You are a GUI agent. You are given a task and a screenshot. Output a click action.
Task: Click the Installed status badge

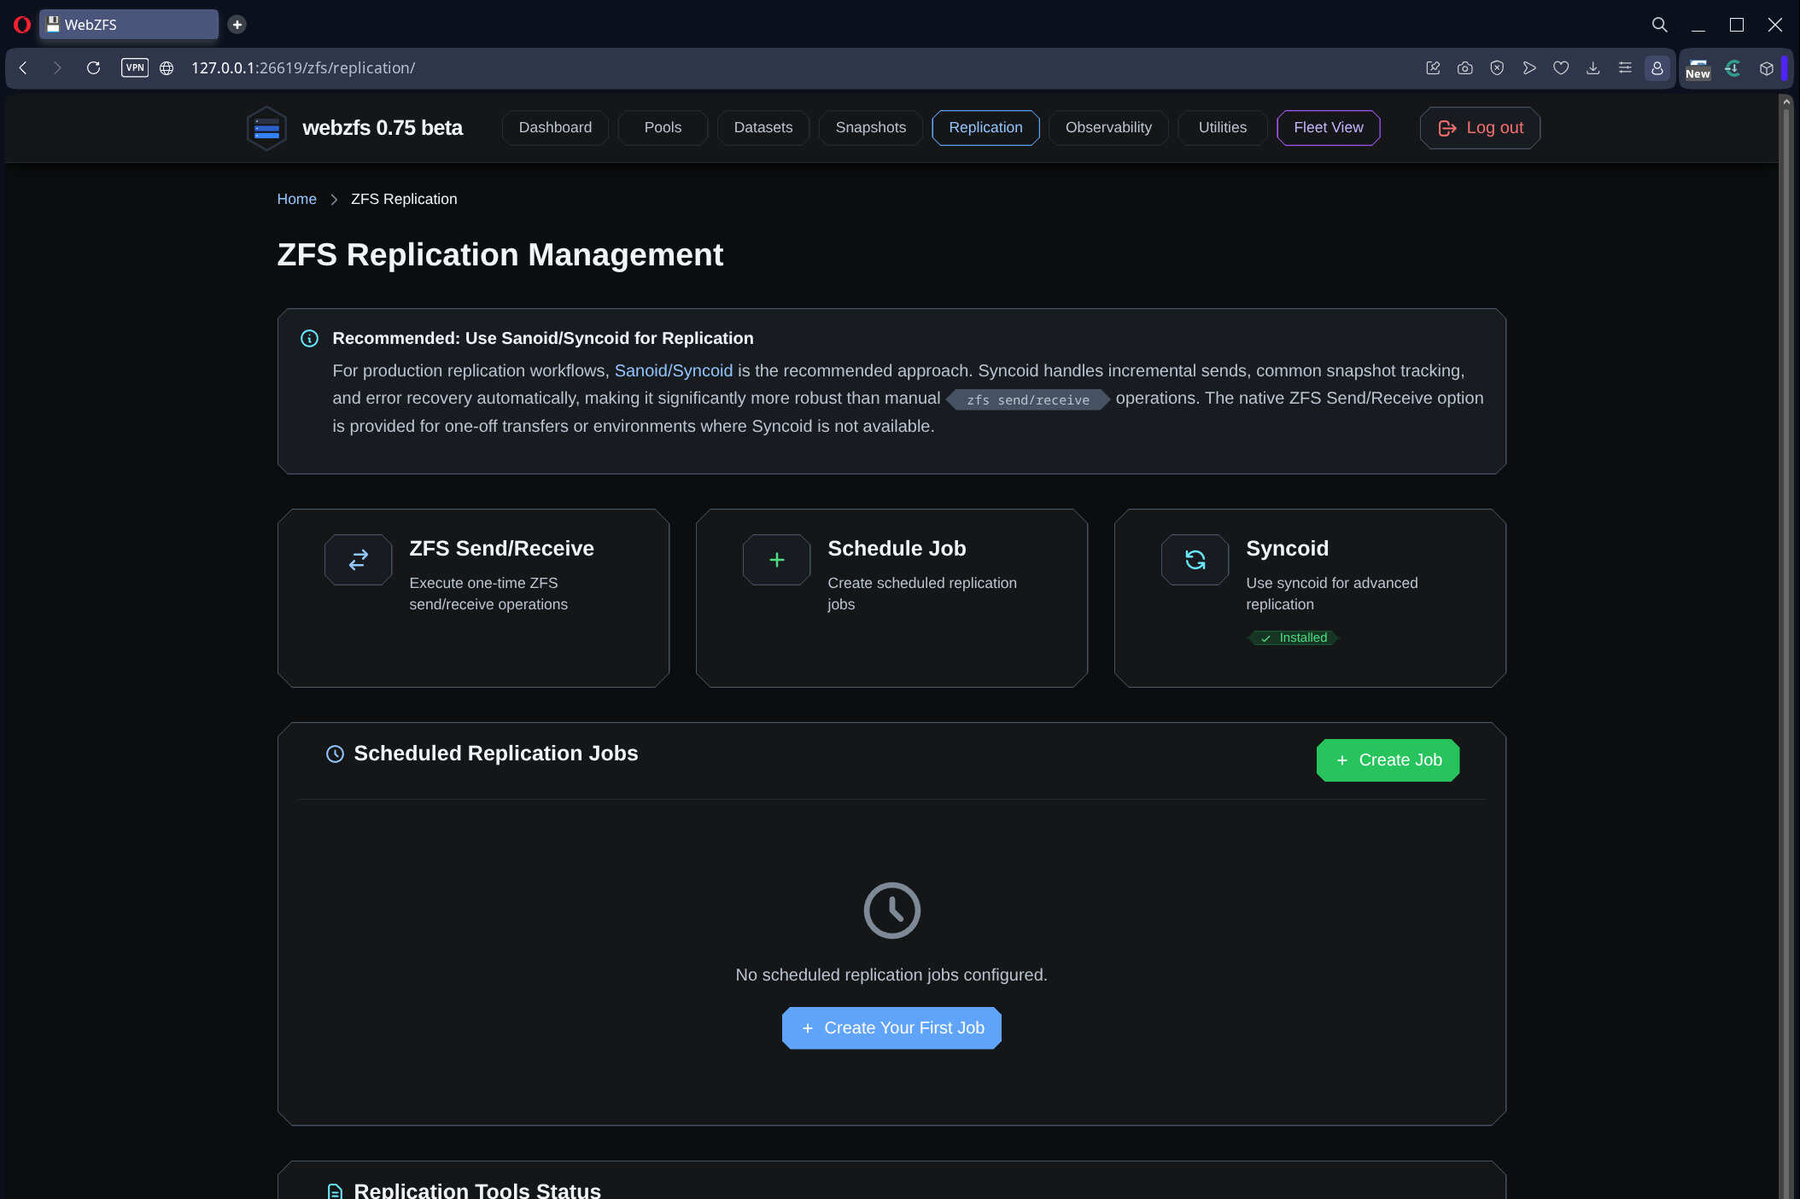pos(1293,638)
